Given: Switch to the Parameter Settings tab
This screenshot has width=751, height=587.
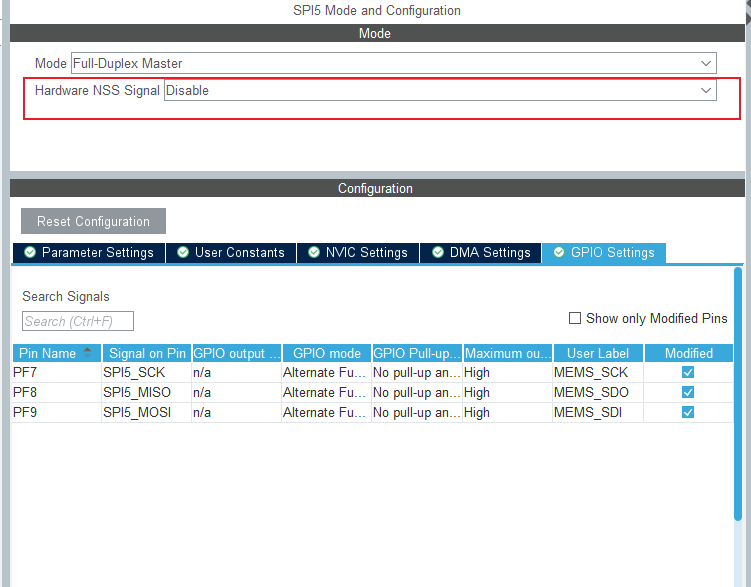Looking at the screenshot, I should (x=89, y=253).
